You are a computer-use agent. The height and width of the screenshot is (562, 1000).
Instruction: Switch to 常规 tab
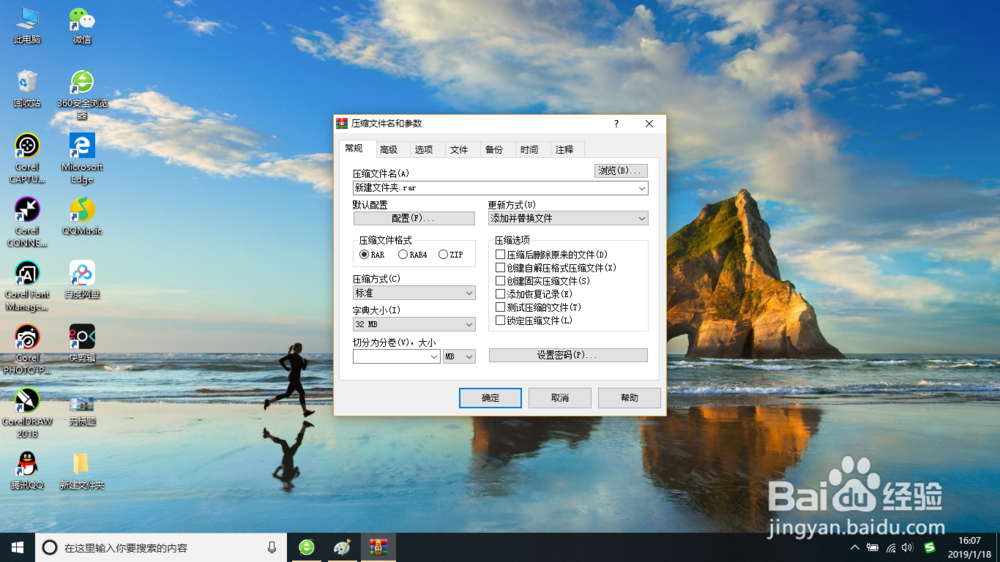click(x=354, y=149)
